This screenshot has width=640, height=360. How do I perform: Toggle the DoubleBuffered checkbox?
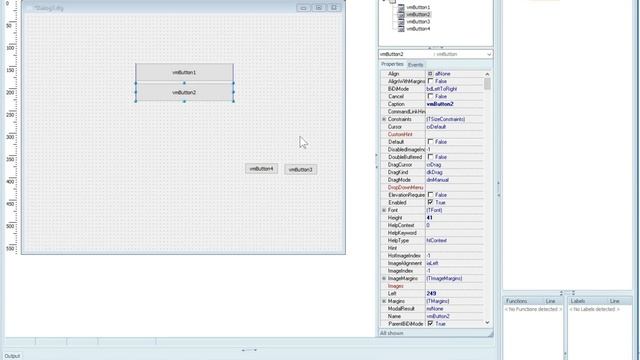(430, 157)
